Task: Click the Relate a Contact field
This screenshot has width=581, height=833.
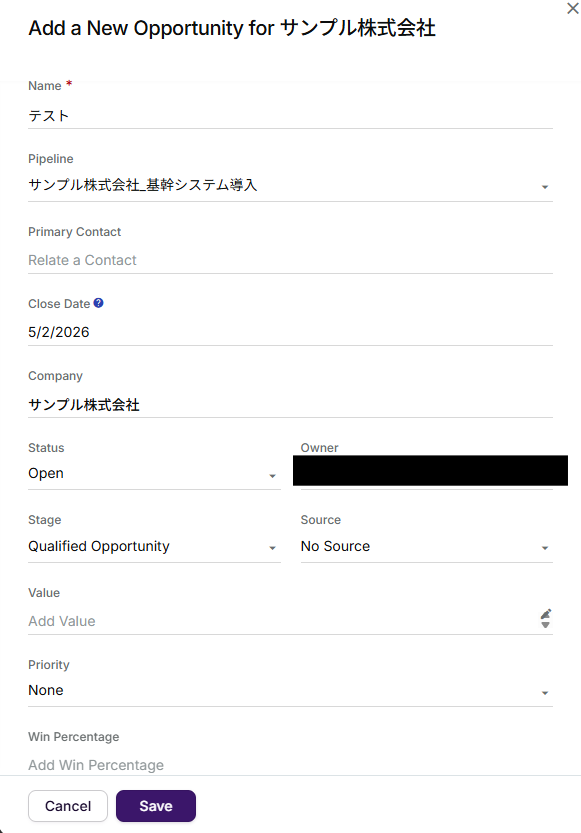Action: pos(290,260)
